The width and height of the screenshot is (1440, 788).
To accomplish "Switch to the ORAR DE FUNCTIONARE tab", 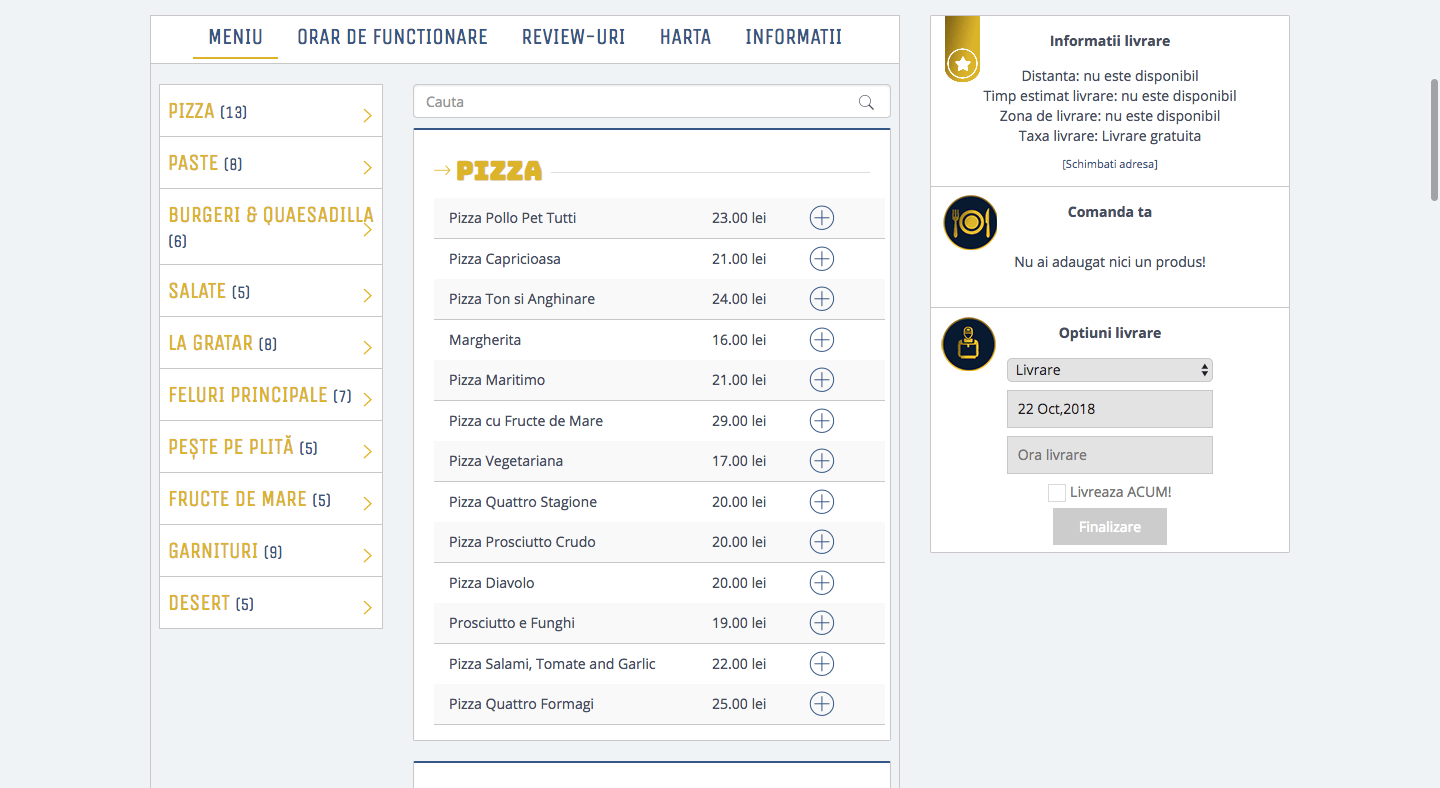I will (x=392, y=38).
